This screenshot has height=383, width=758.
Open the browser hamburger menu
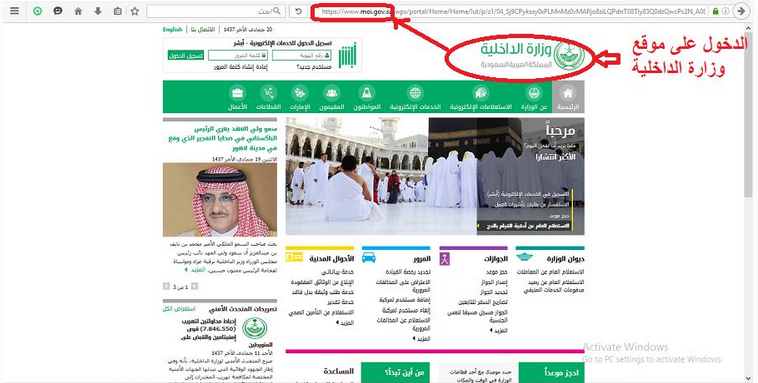15,11
